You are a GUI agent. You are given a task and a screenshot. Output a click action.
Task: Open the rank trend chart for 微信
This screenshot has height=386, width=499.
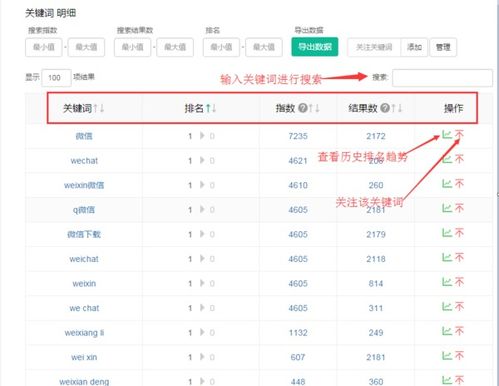tap(447, 135)
